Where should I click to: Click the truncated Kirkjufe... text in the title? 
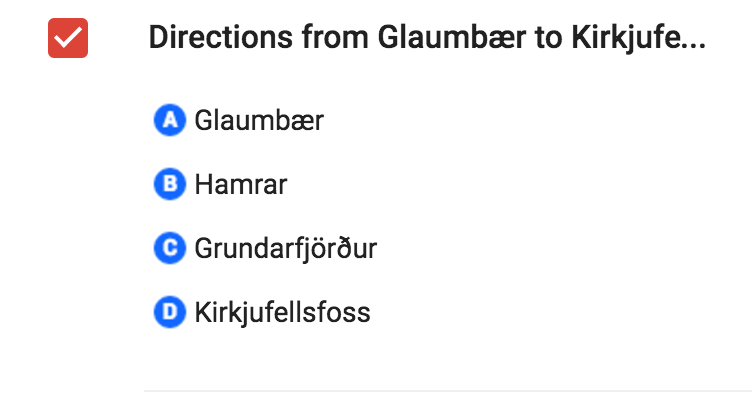pyautogui.click(x=639, y=38)
